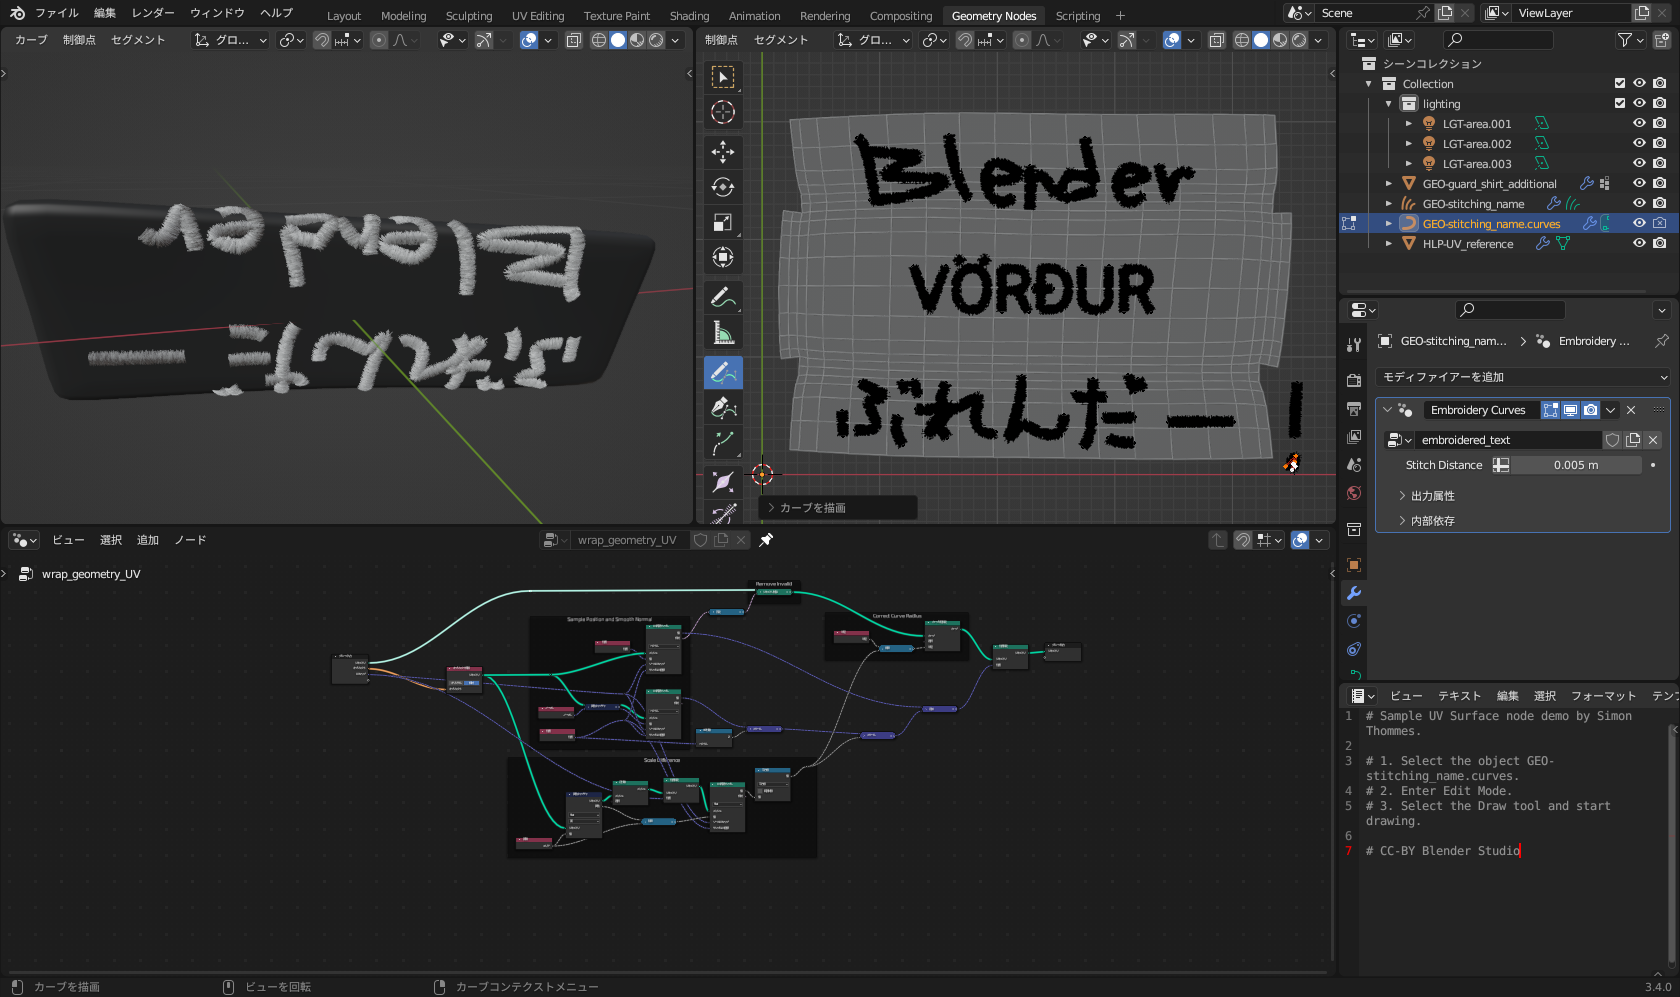Image resolution: width=1680 pixels, height=997 pixels.
Task: Select the Measure tool
Action: pyautogui.click(x=723, y=333)
